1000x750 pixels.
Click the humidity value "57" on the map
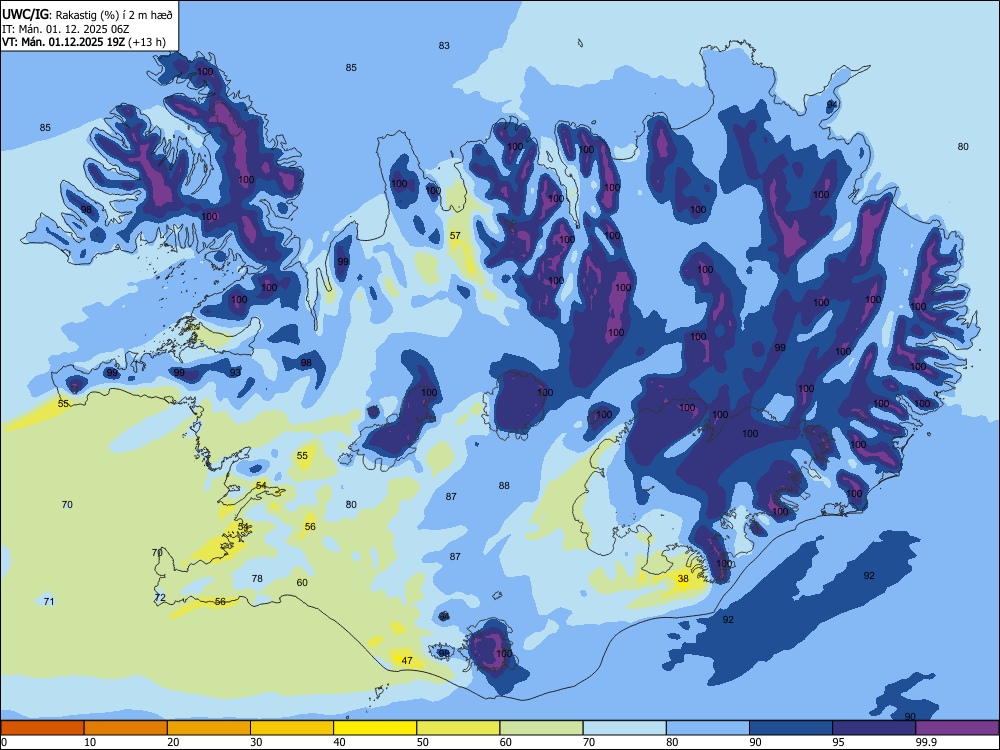455,235
